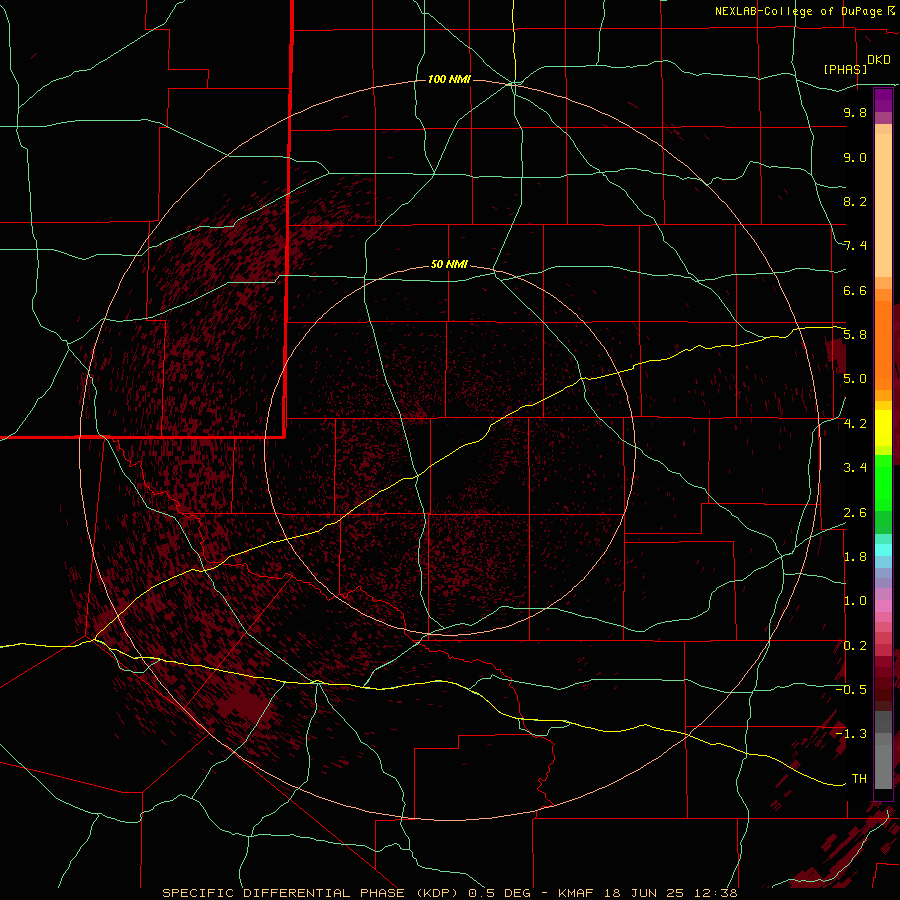Pick the pink segment of color bar
Image resolution: width=900 pixels, height=900 pixels.
click(883, 606)
